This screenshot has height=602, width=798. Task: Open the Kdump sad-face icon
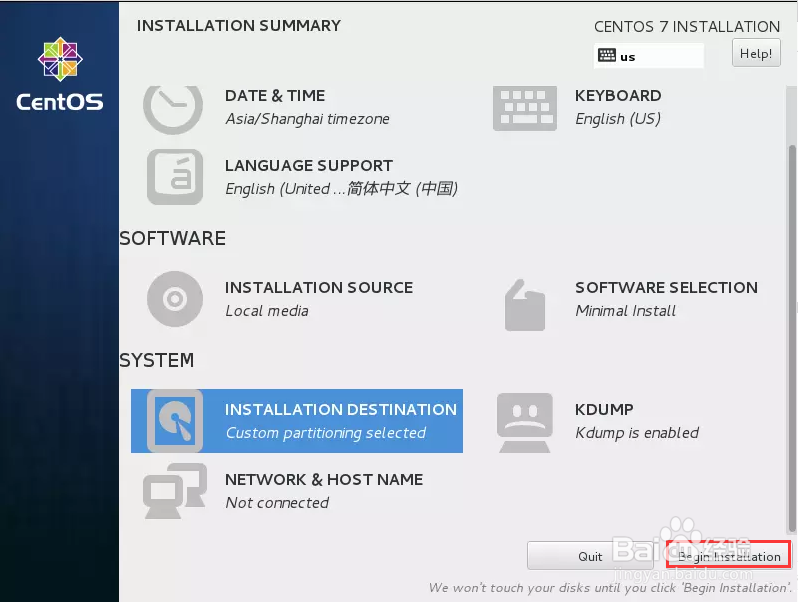coord(525,422)
